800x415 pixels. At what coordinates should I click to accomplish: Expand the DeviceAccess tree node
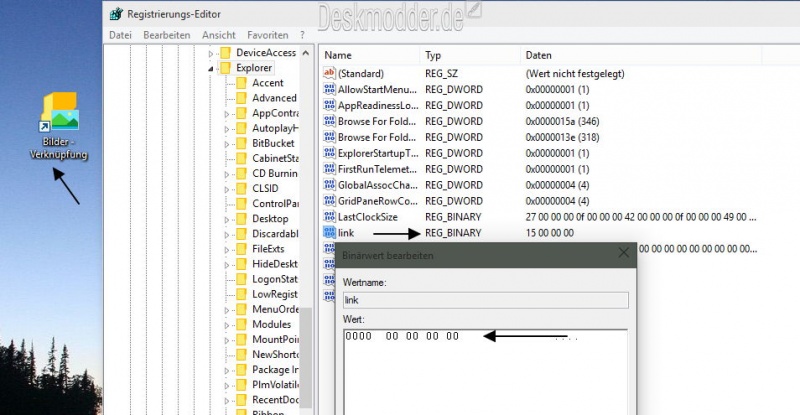point(211,53)
